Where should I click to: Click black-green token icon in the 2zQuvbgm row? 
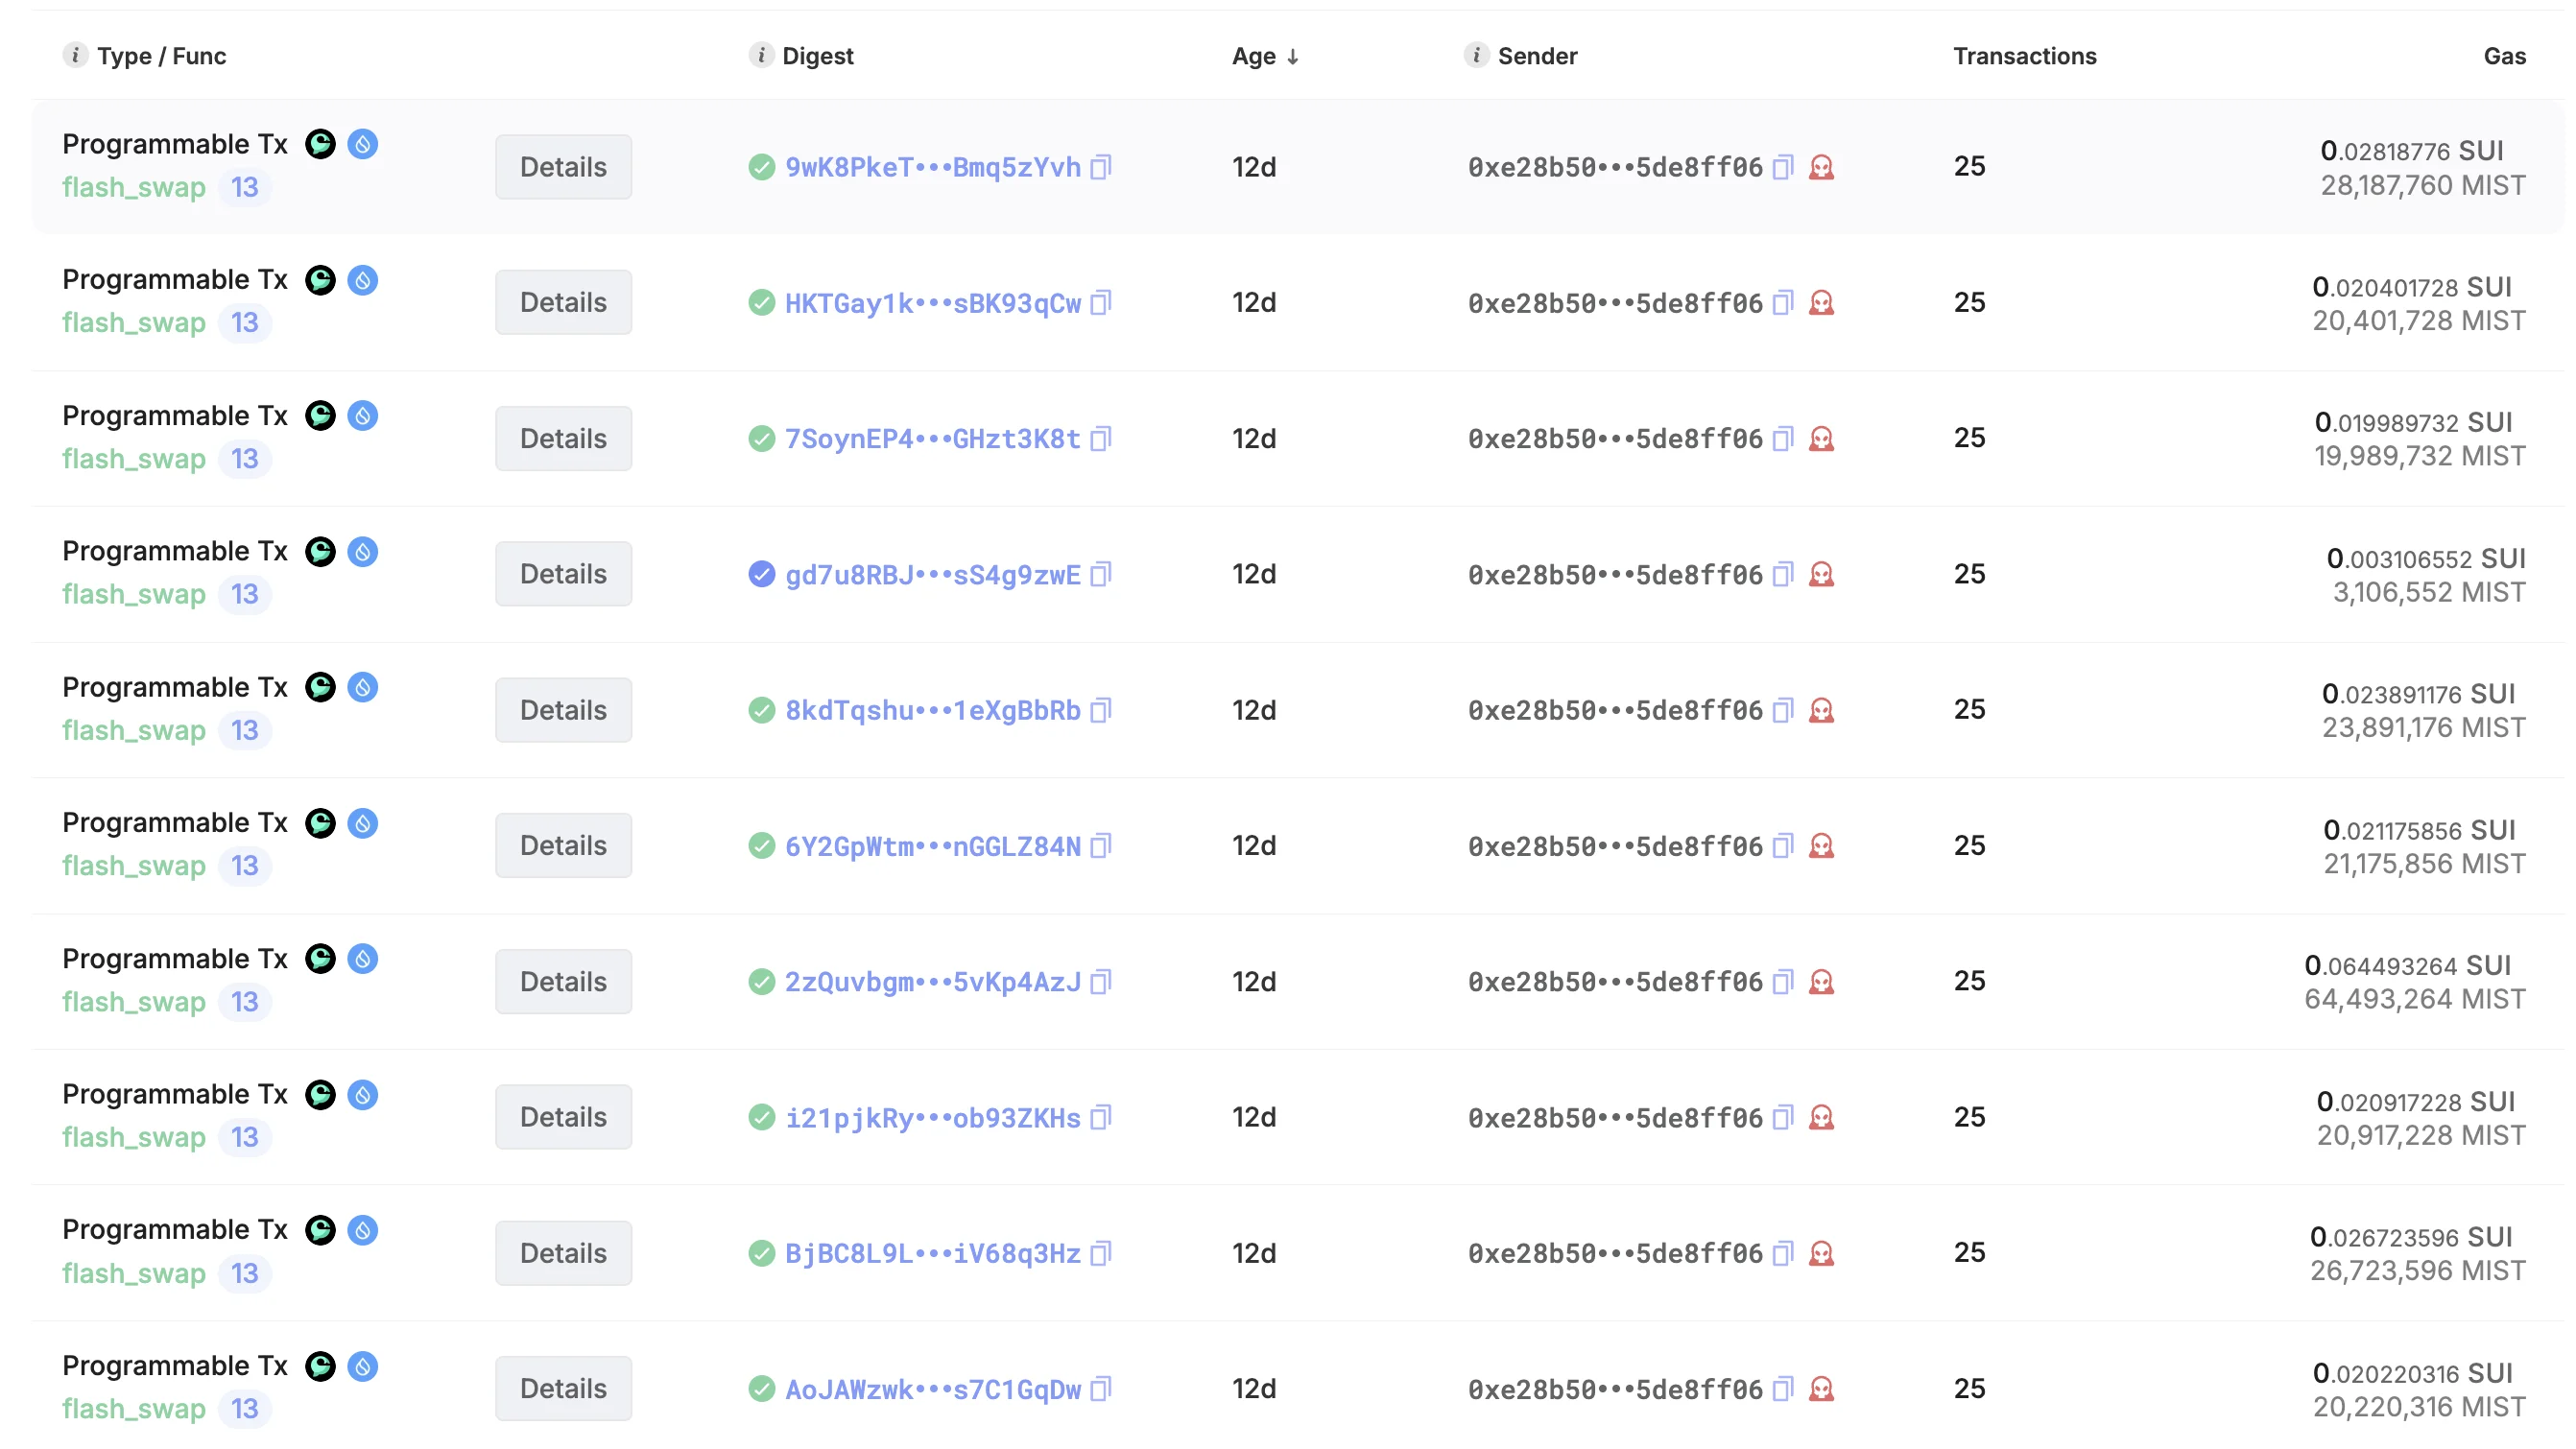click(320, 959)
